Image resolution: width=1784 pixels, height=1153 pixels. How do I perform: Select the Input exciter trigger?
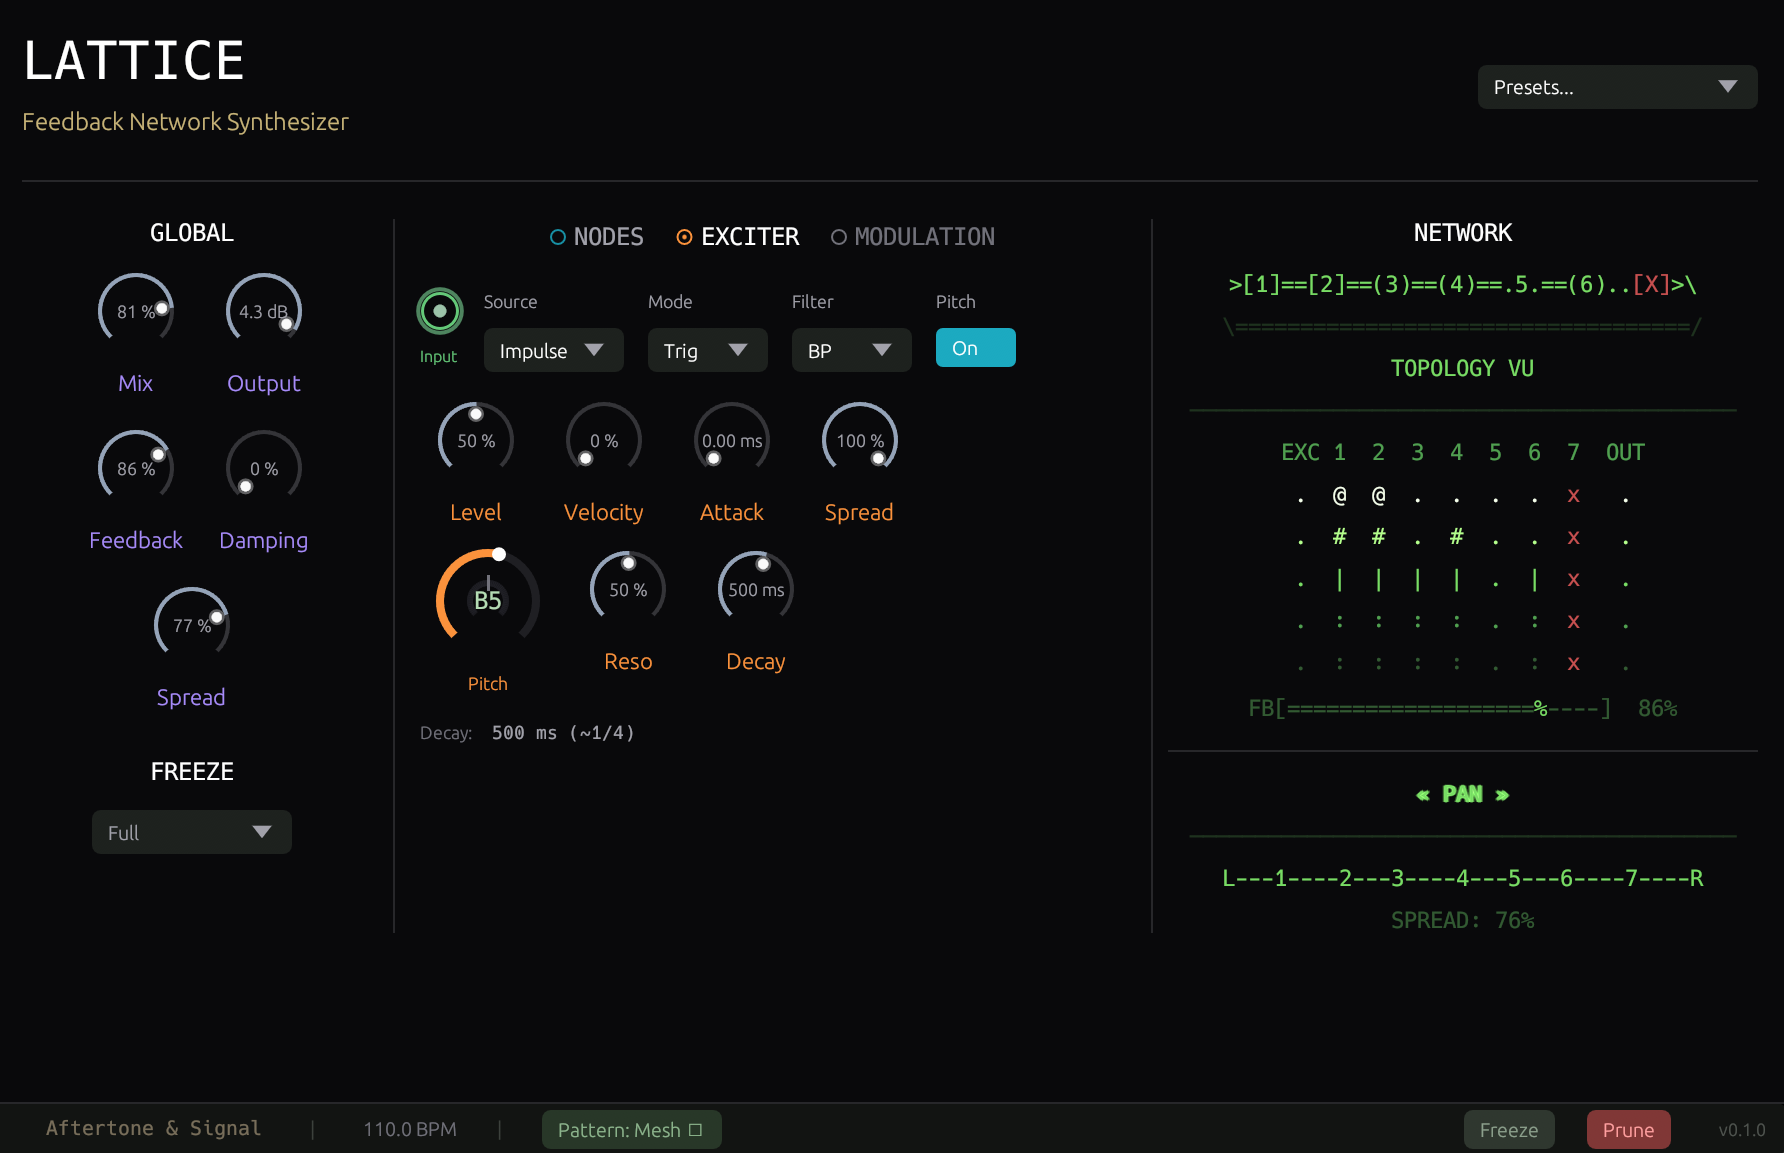click(439, 310)
